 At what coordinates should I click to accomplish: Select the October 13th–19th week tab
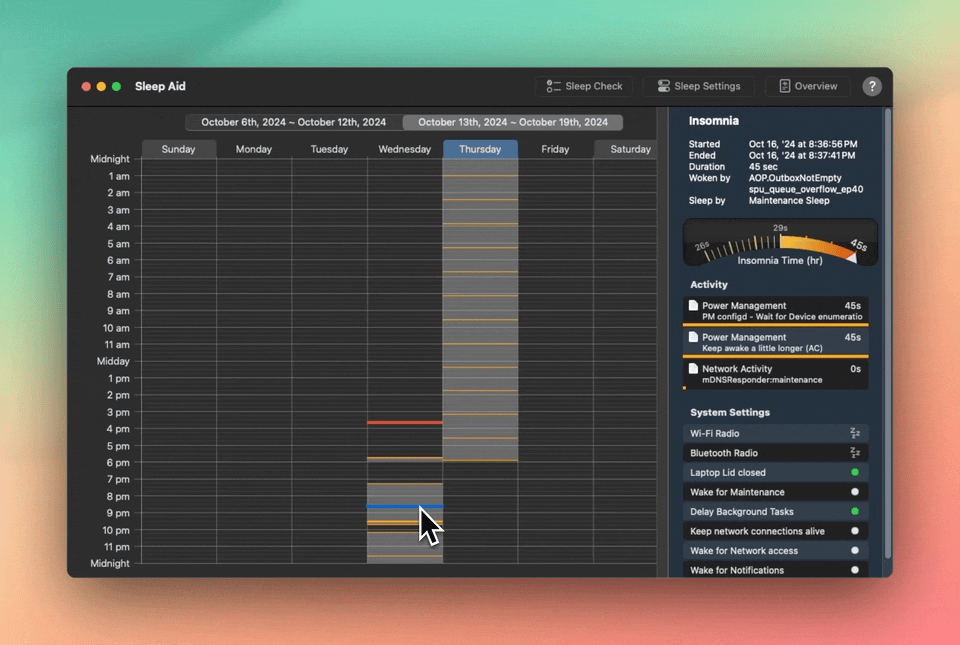pos(512,123)
